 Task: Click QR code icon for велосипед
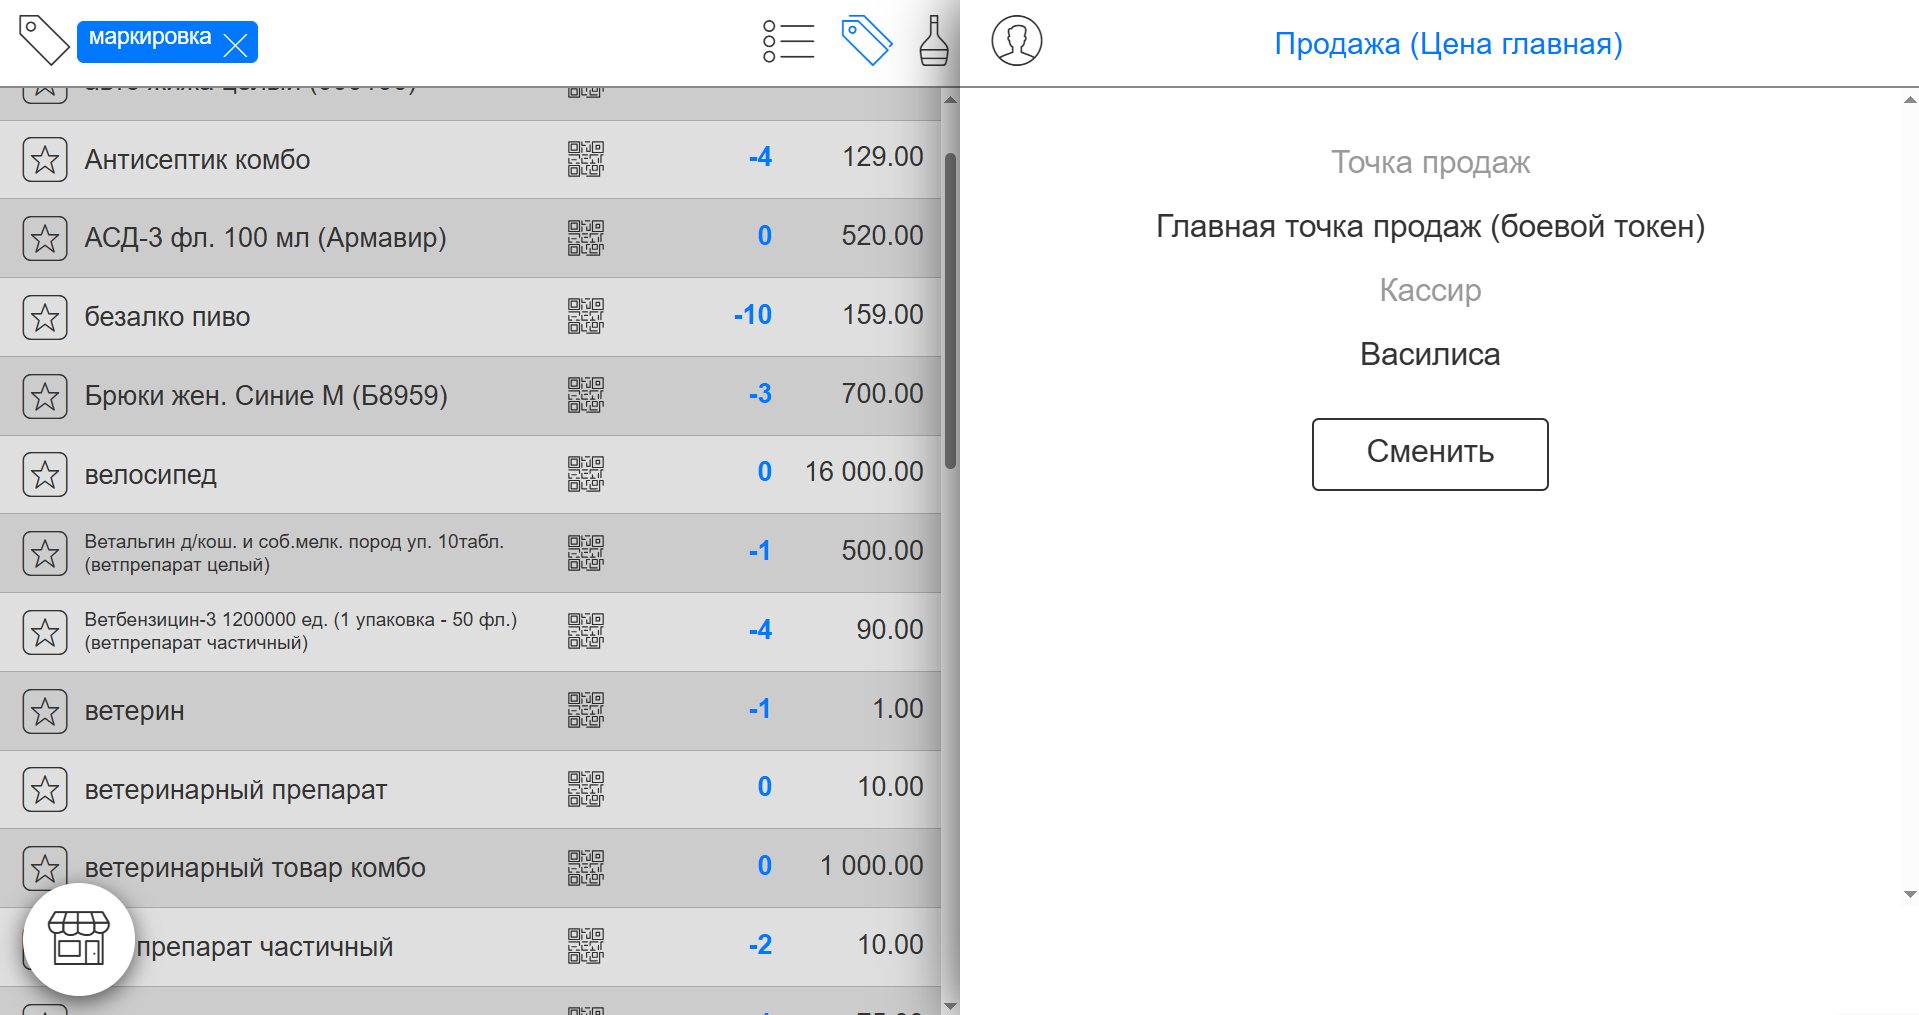coord(586,474)
